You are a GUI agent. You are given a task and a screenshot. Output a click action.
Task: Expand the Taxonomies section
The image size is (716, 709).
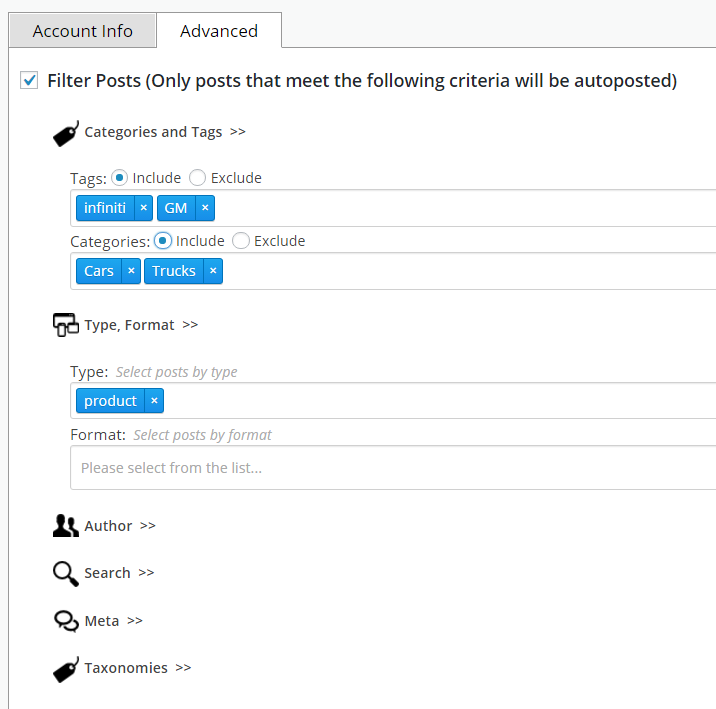pyautogui.click(x=137, y=668)
